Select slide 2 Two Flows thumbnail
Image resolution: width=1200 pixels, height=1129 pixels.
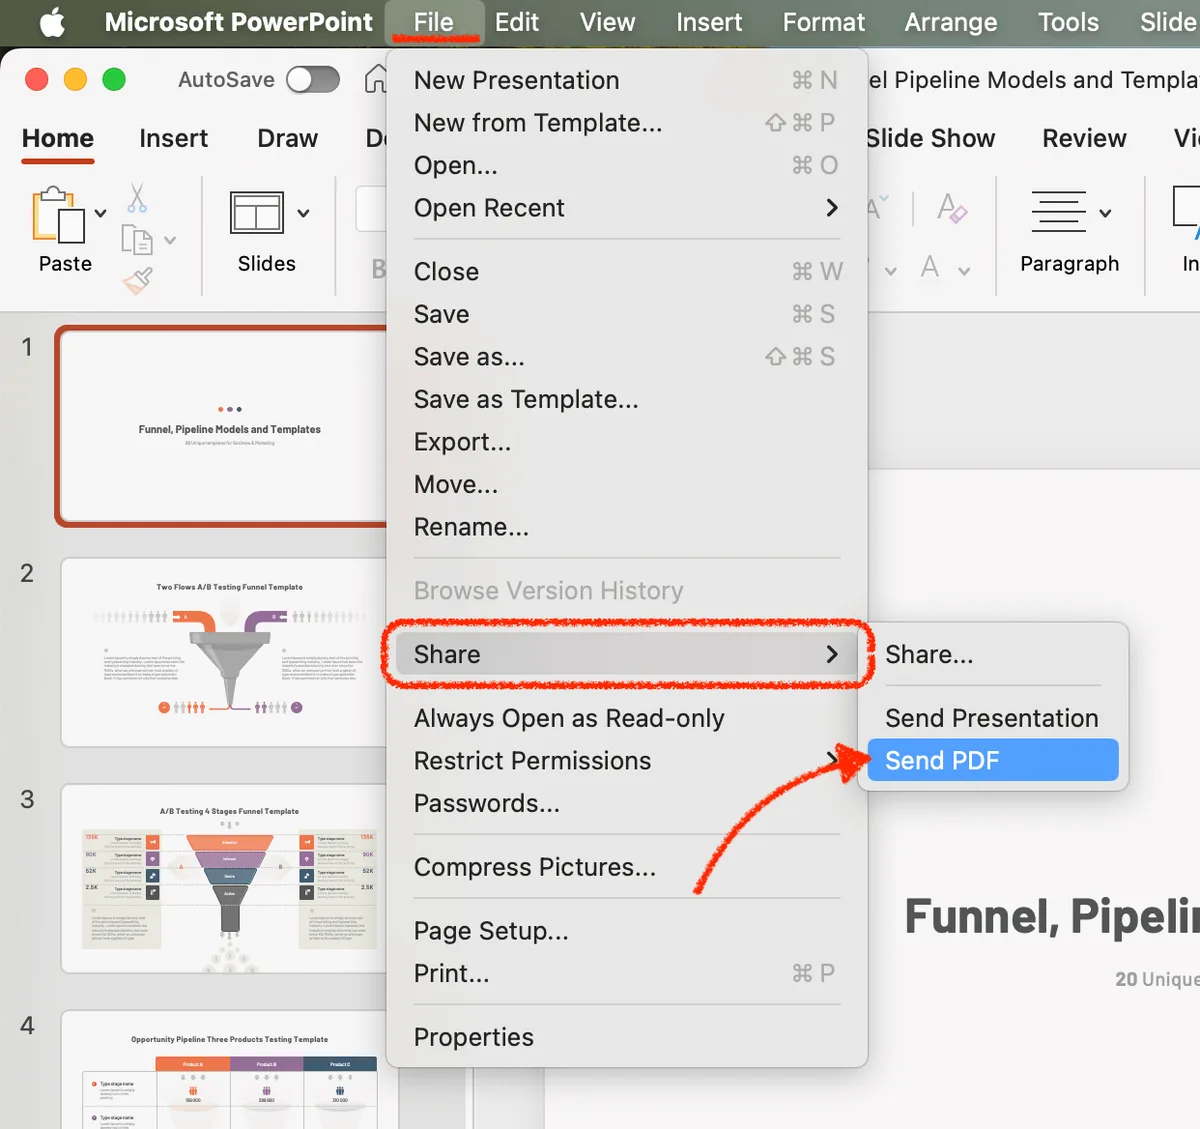click(225, 652)
